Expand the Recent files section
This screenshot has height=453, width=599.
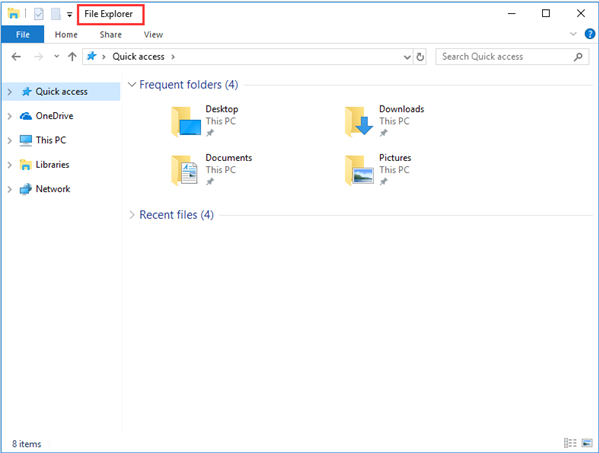(132, 215)
